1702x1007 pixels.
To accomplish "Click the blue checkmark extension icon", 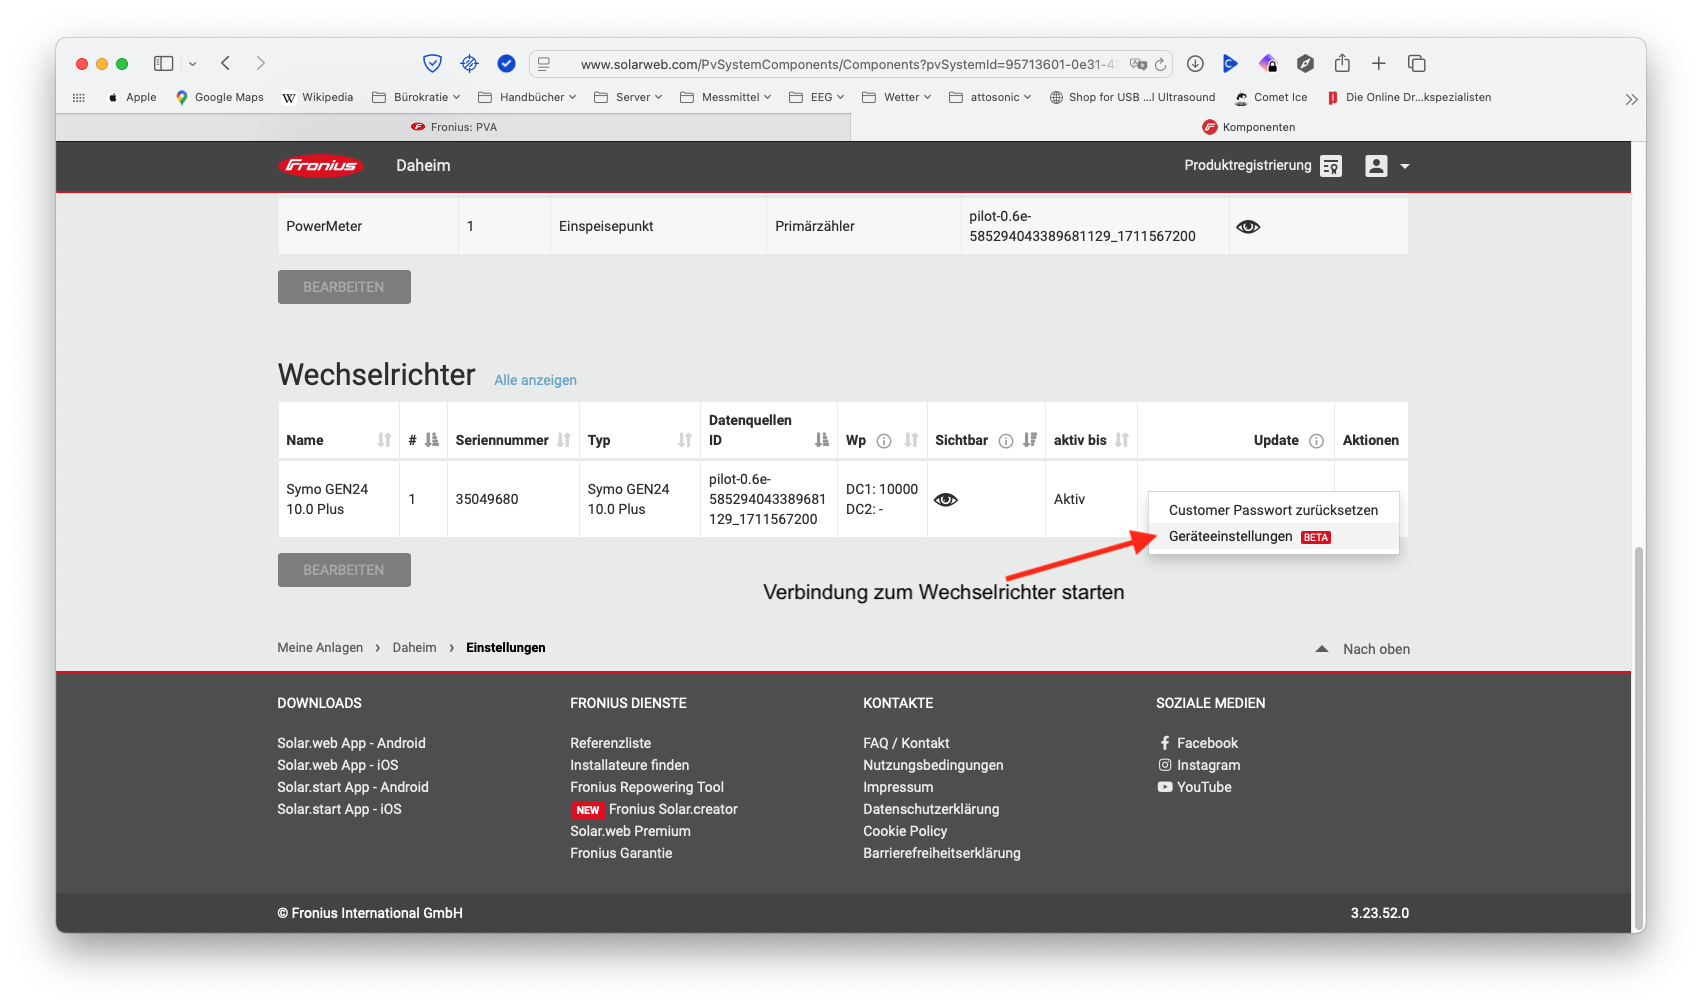I will tap(507, 63).
